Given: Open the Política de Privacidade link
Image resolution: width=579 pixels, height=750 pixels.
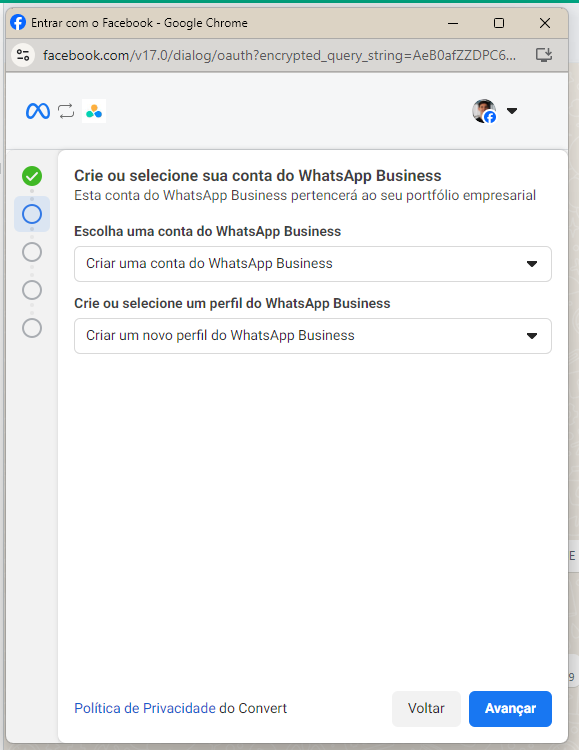Looking at the screenshot, I should point(145,708).
